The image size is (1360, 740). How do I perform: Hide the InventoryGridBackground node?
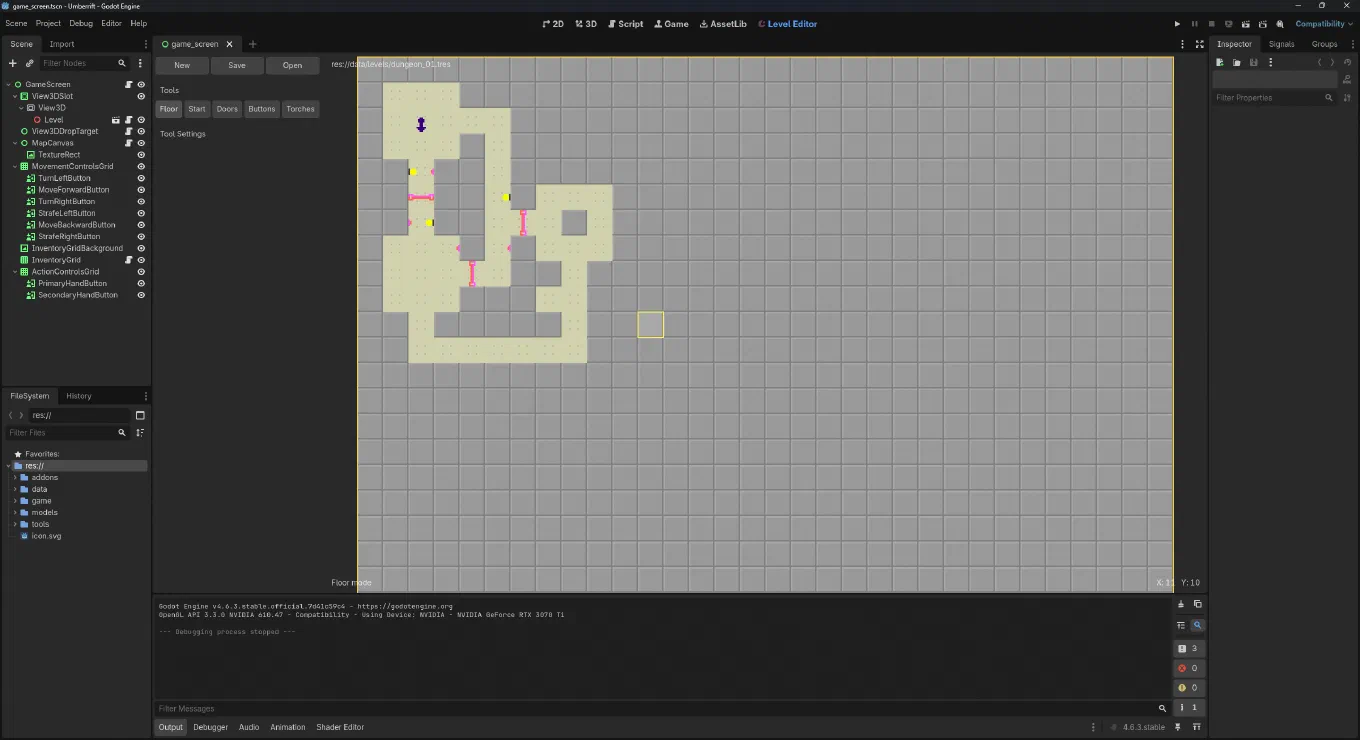[x=141, y=248]
